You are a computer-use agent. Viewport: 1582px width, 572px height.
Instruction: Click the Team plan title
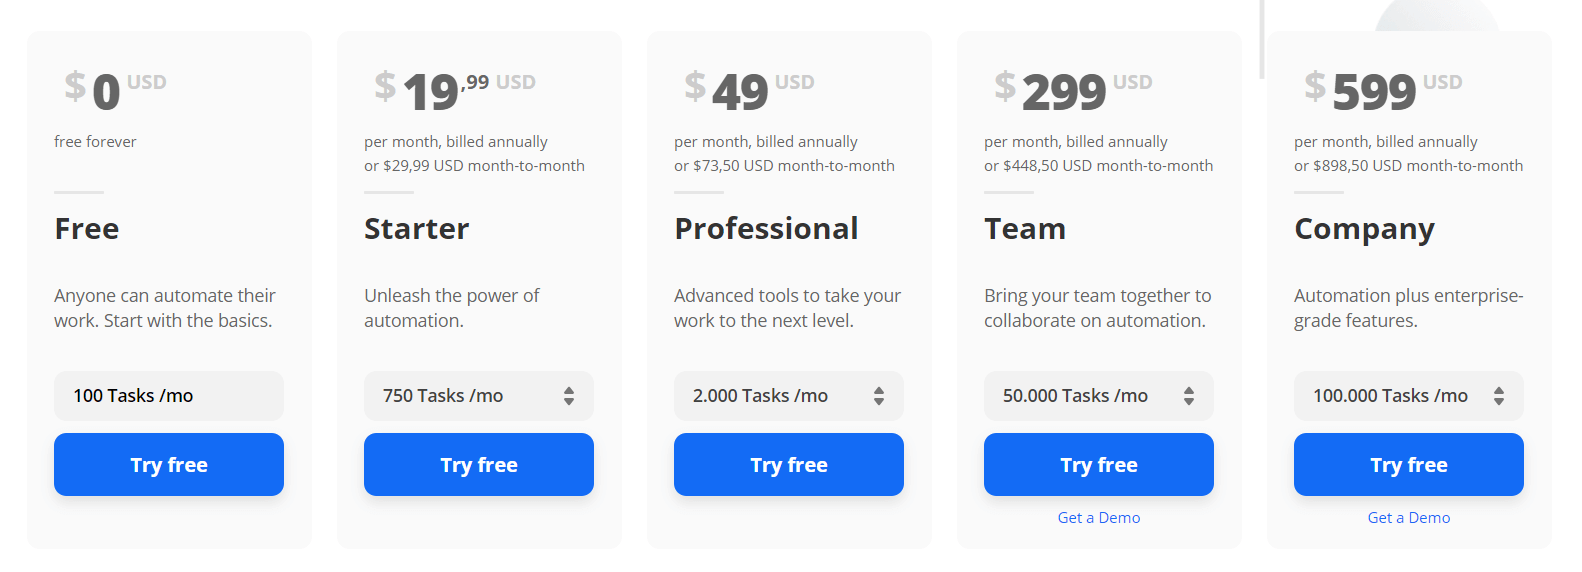[x=1025, y=229]
